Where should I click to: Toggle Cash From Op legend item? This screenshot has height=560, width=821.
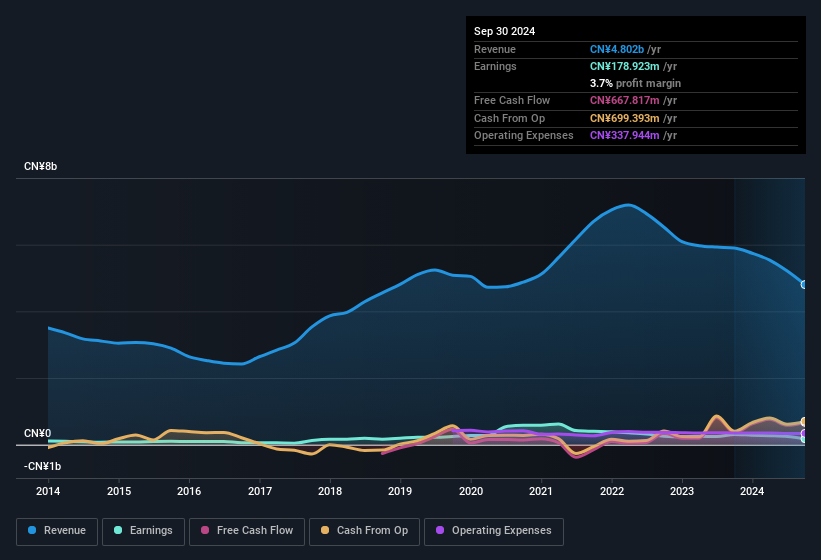(x=363, y=531)
